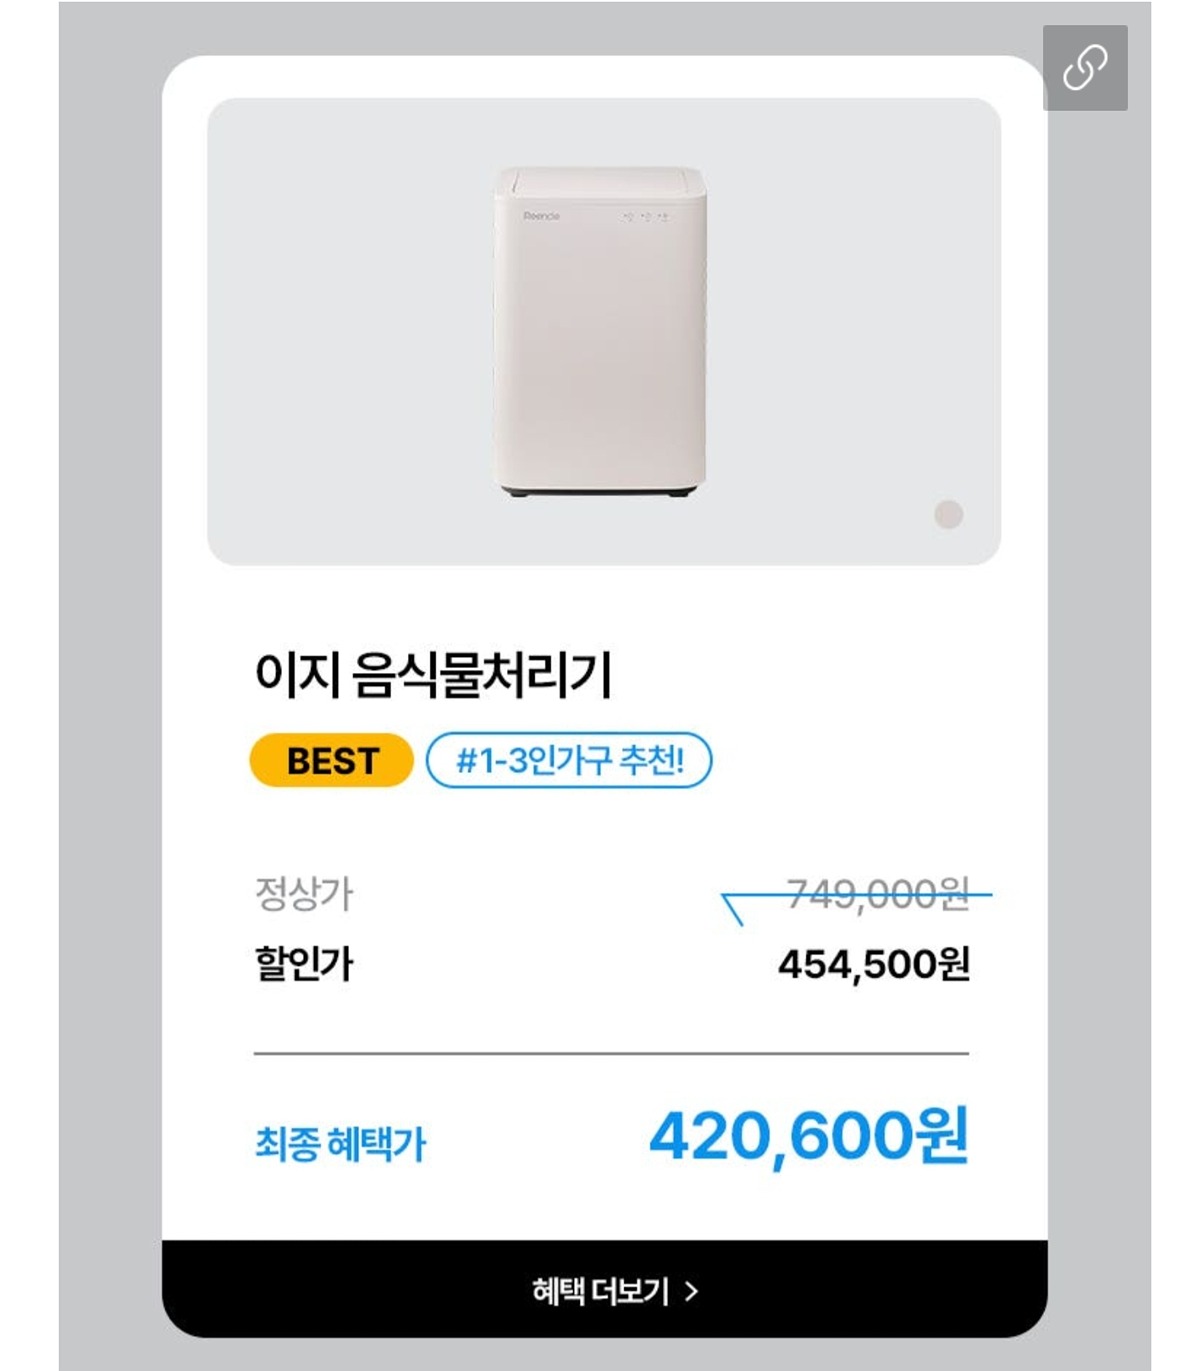Viewport: 1200px width, 1371px height.
Task: Click the struck-through 749,000원 regular price
Action: click(878, 894)
